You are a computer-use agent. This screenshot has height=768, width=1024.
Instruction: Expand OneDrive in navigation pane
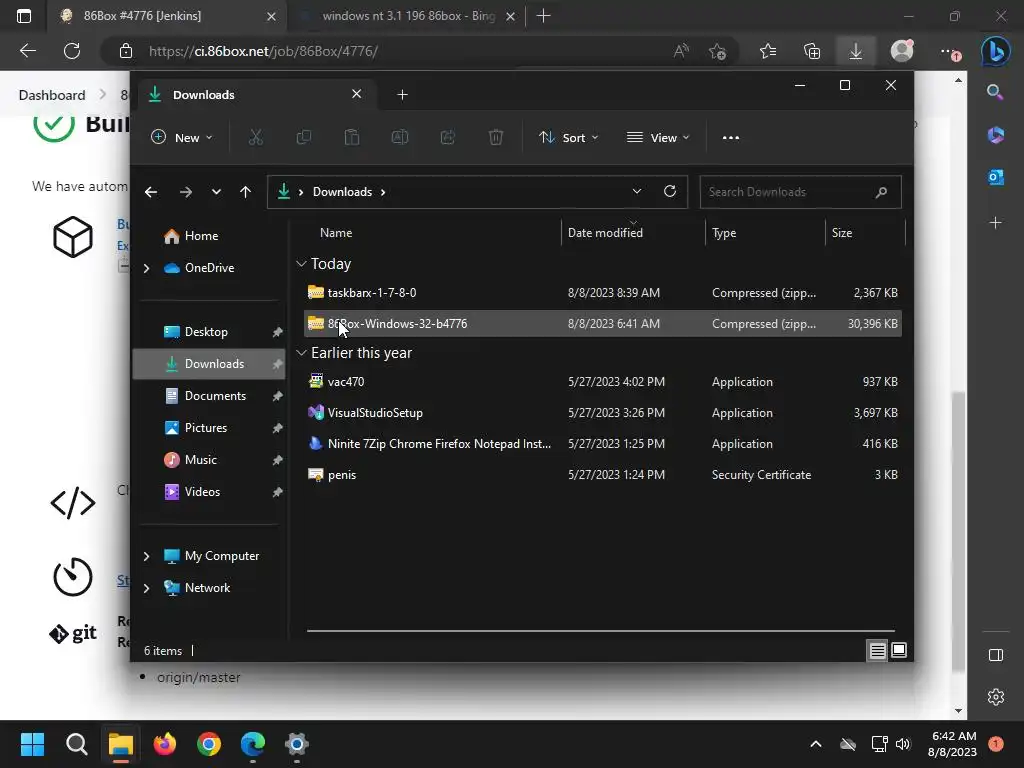click(x=146, y=268)
